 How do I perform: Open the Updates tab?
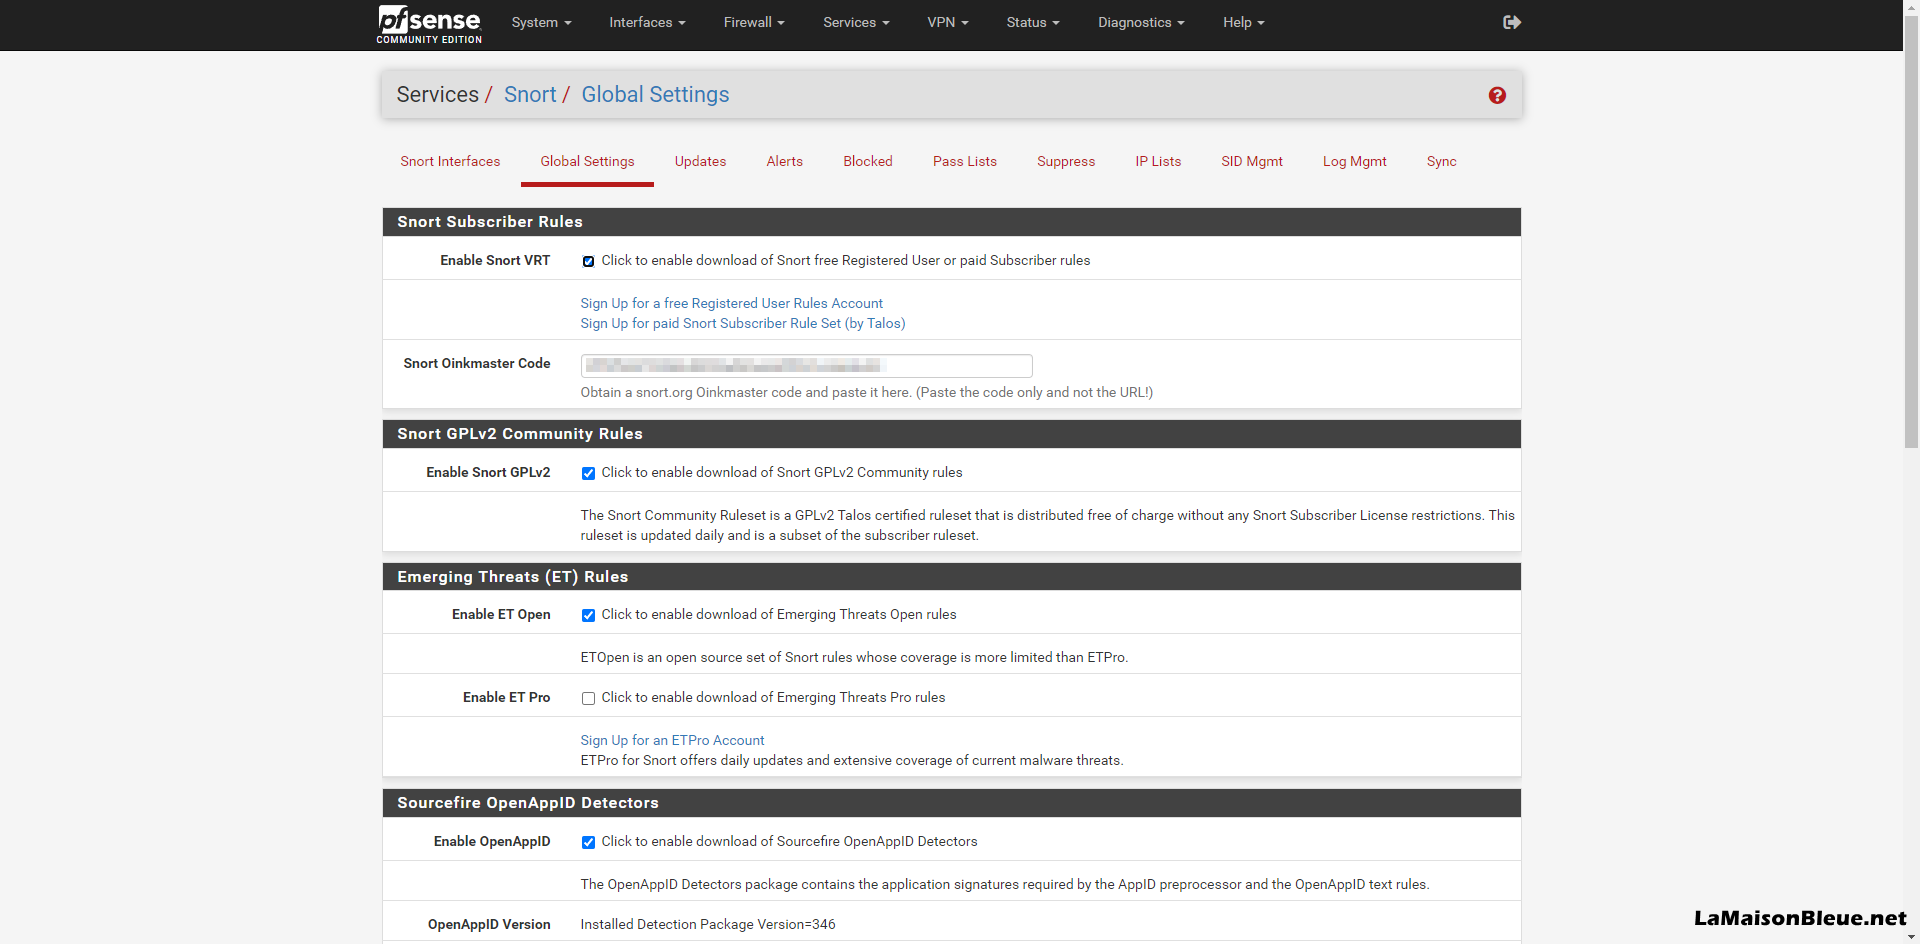700,161
